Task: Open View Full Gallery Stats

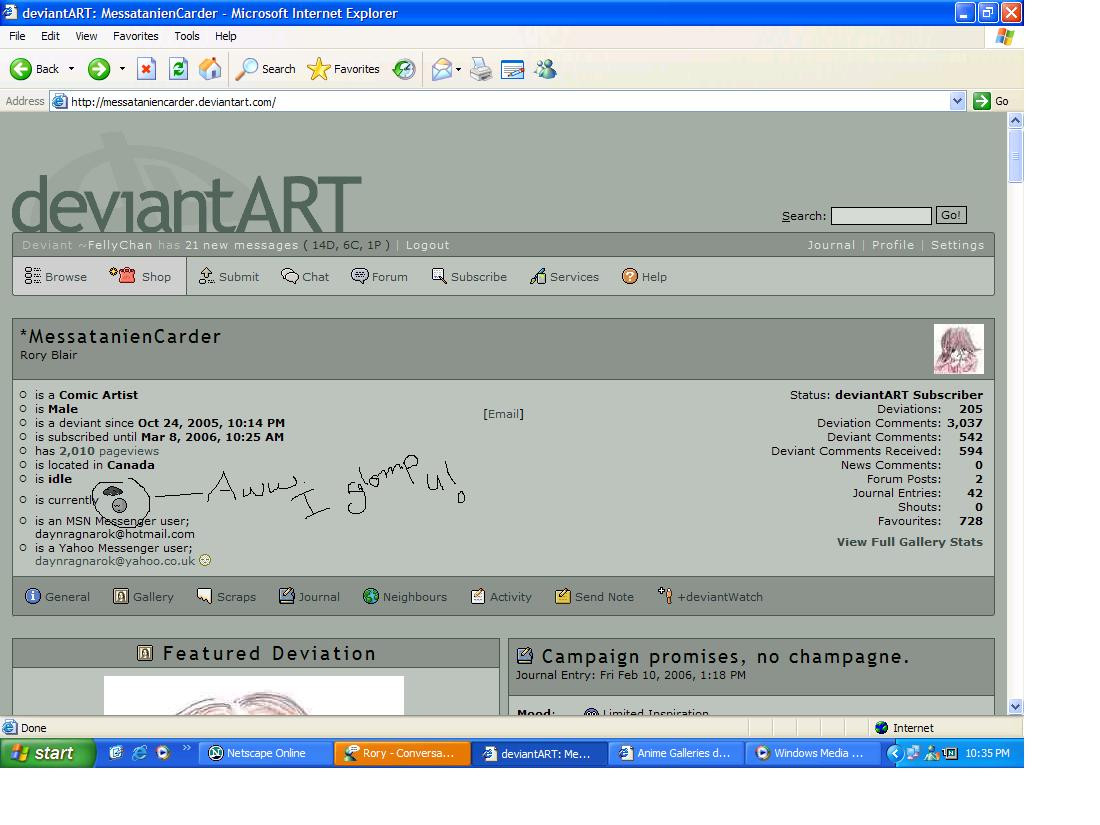Action: pos(909,542)
